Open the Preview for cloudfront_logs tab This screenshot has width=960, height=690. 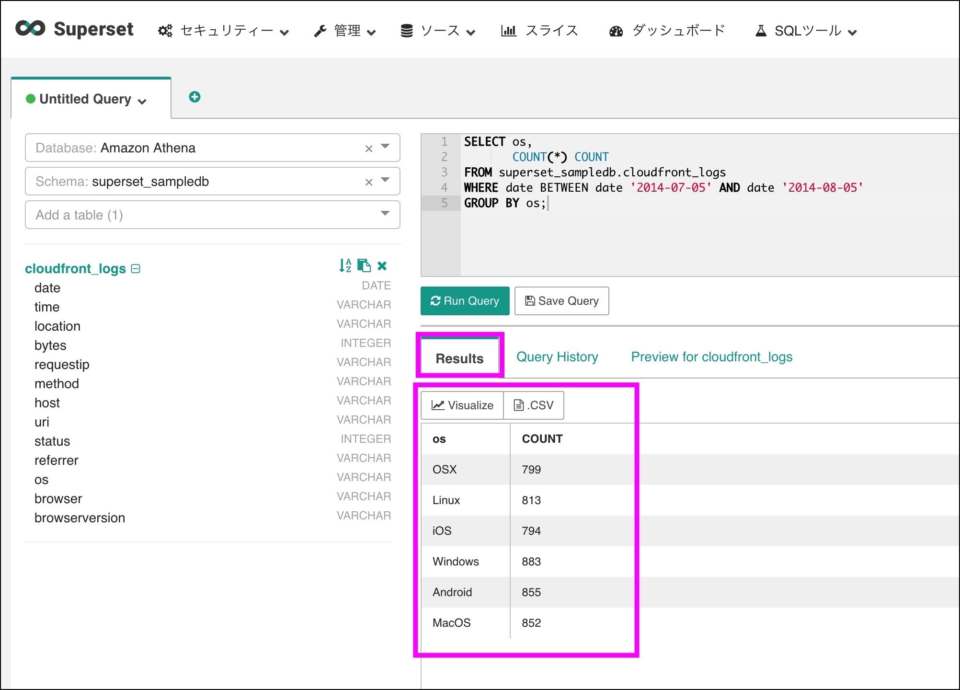point(711,356)
